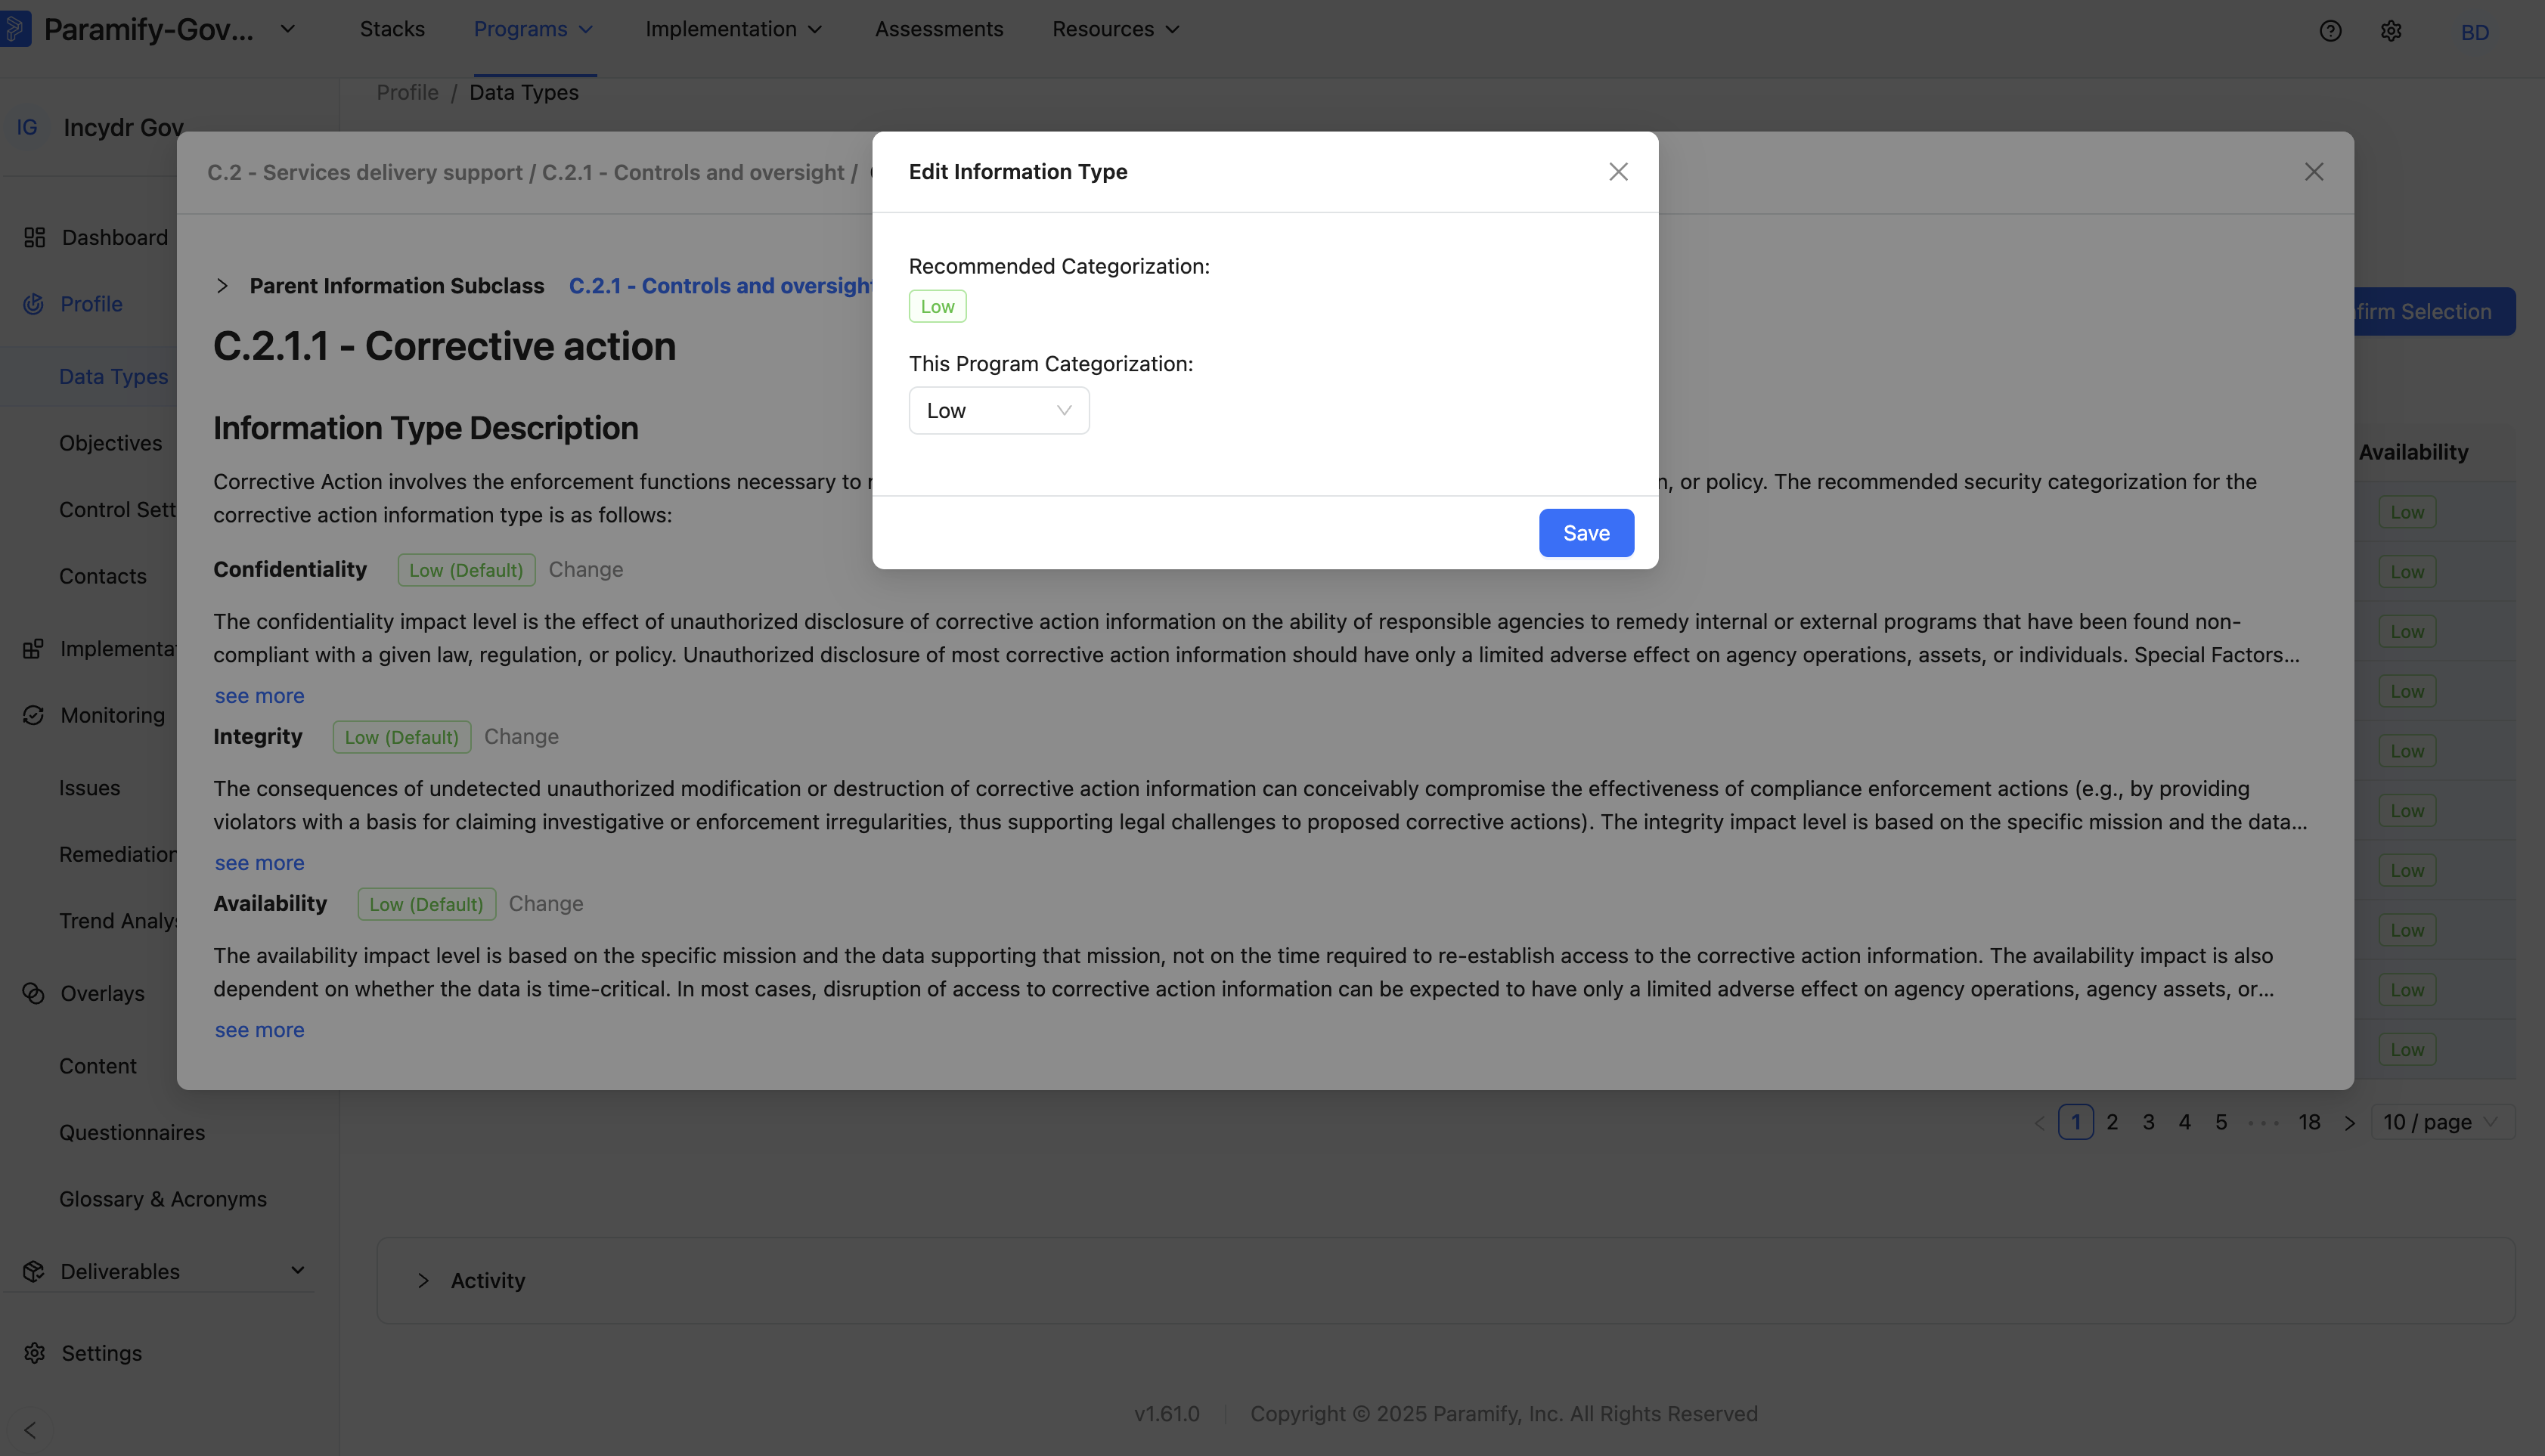Go to page 4
Screen dimensions: 2545x1456
pos(2185,1122)
